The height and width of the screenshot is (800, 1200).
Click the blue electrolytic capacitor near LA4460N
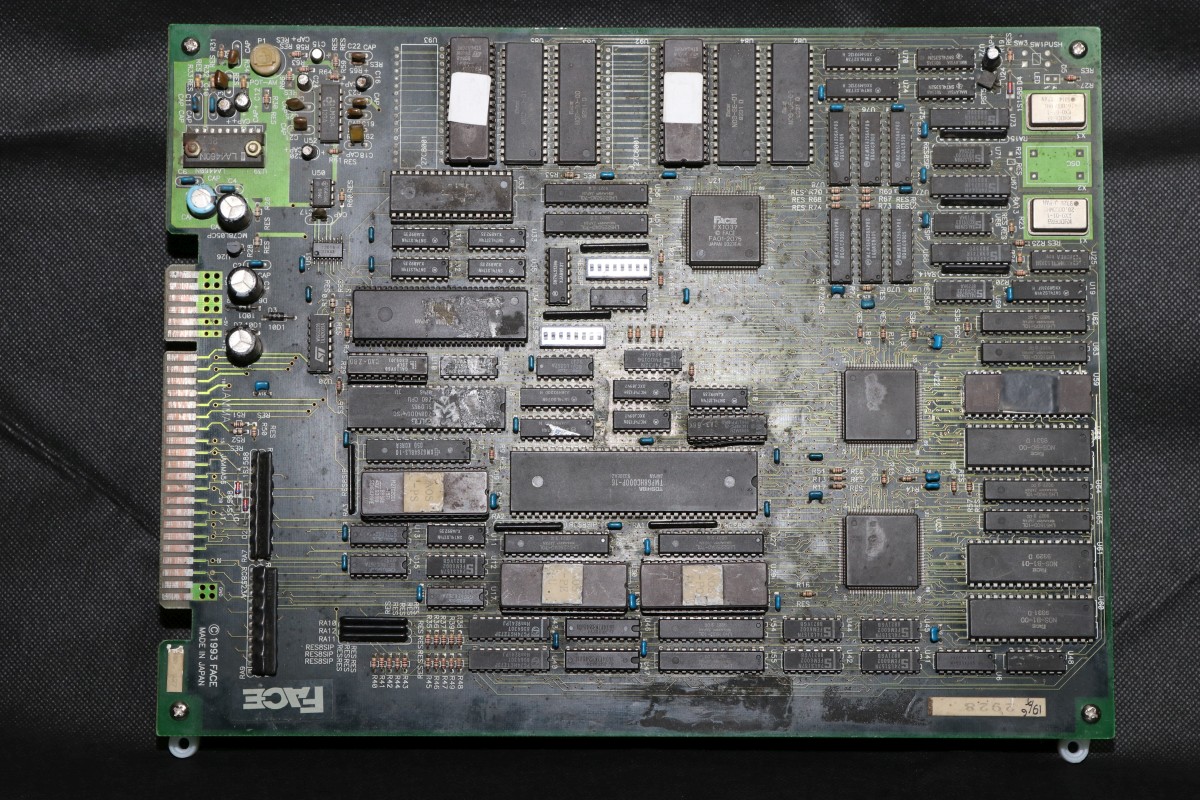203,200
